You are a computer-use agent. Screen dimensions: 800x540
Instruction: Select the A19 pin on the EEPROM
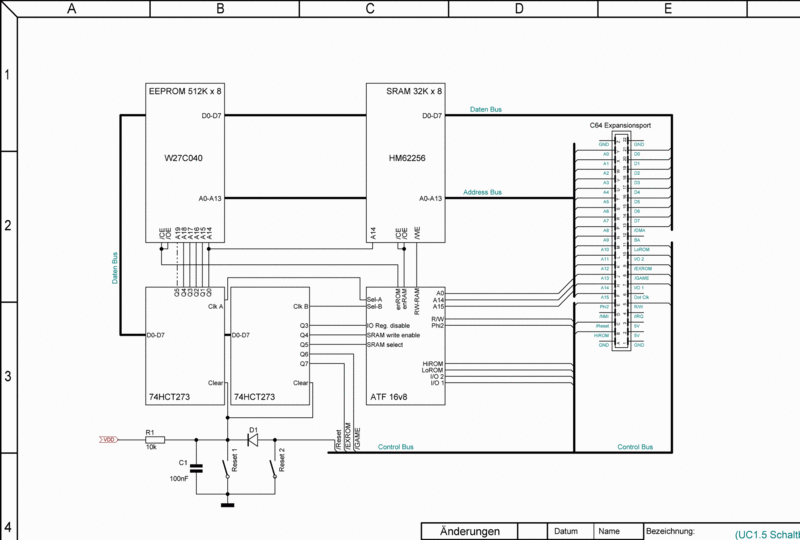point(177,234)
